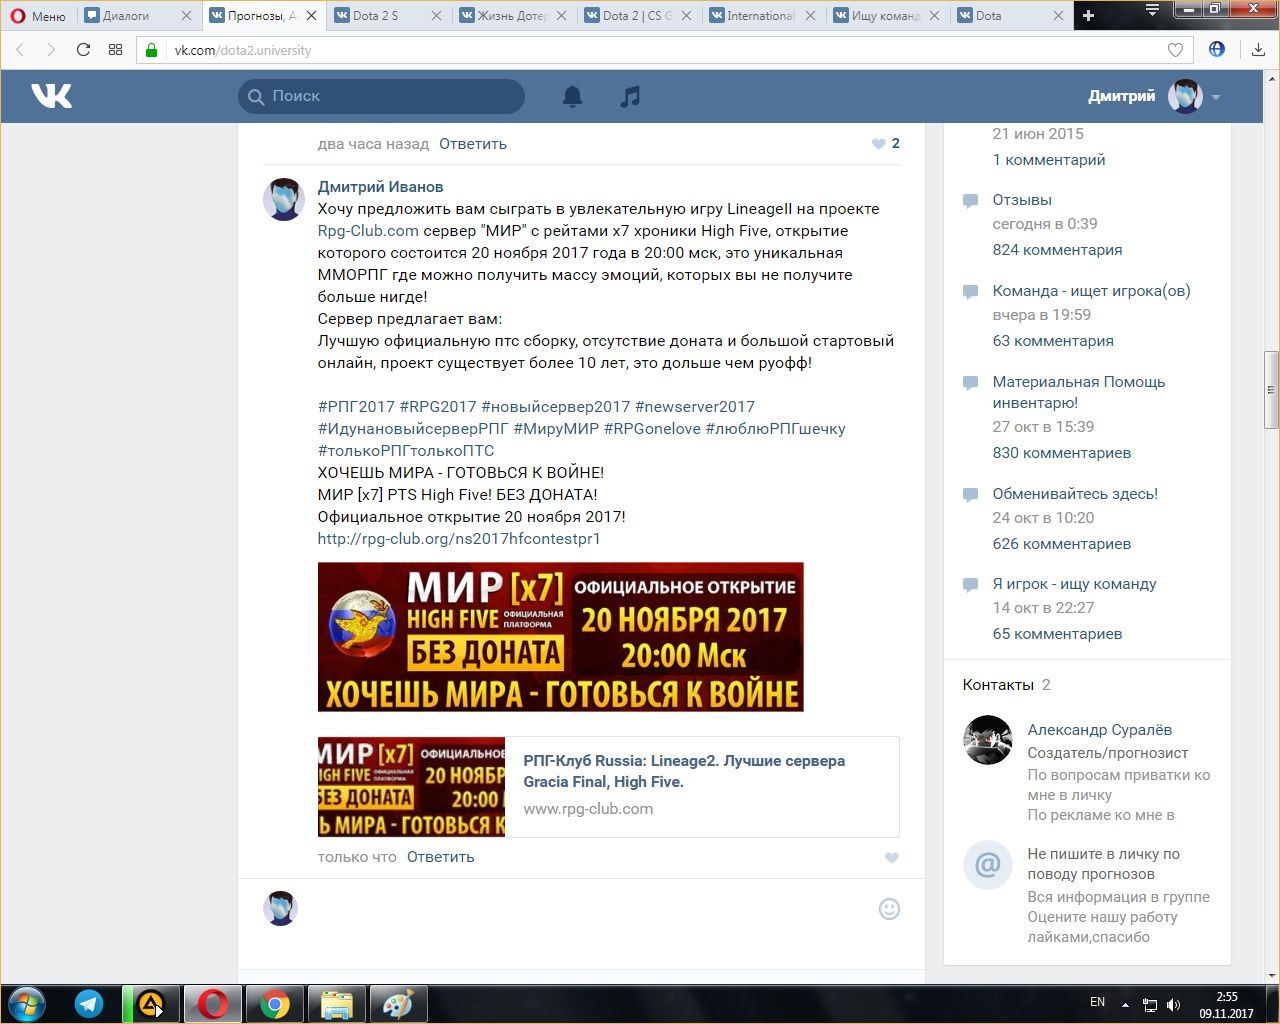1280x1024 pixels.
Task: Switch to the International tab
Action: coord(760,16)
